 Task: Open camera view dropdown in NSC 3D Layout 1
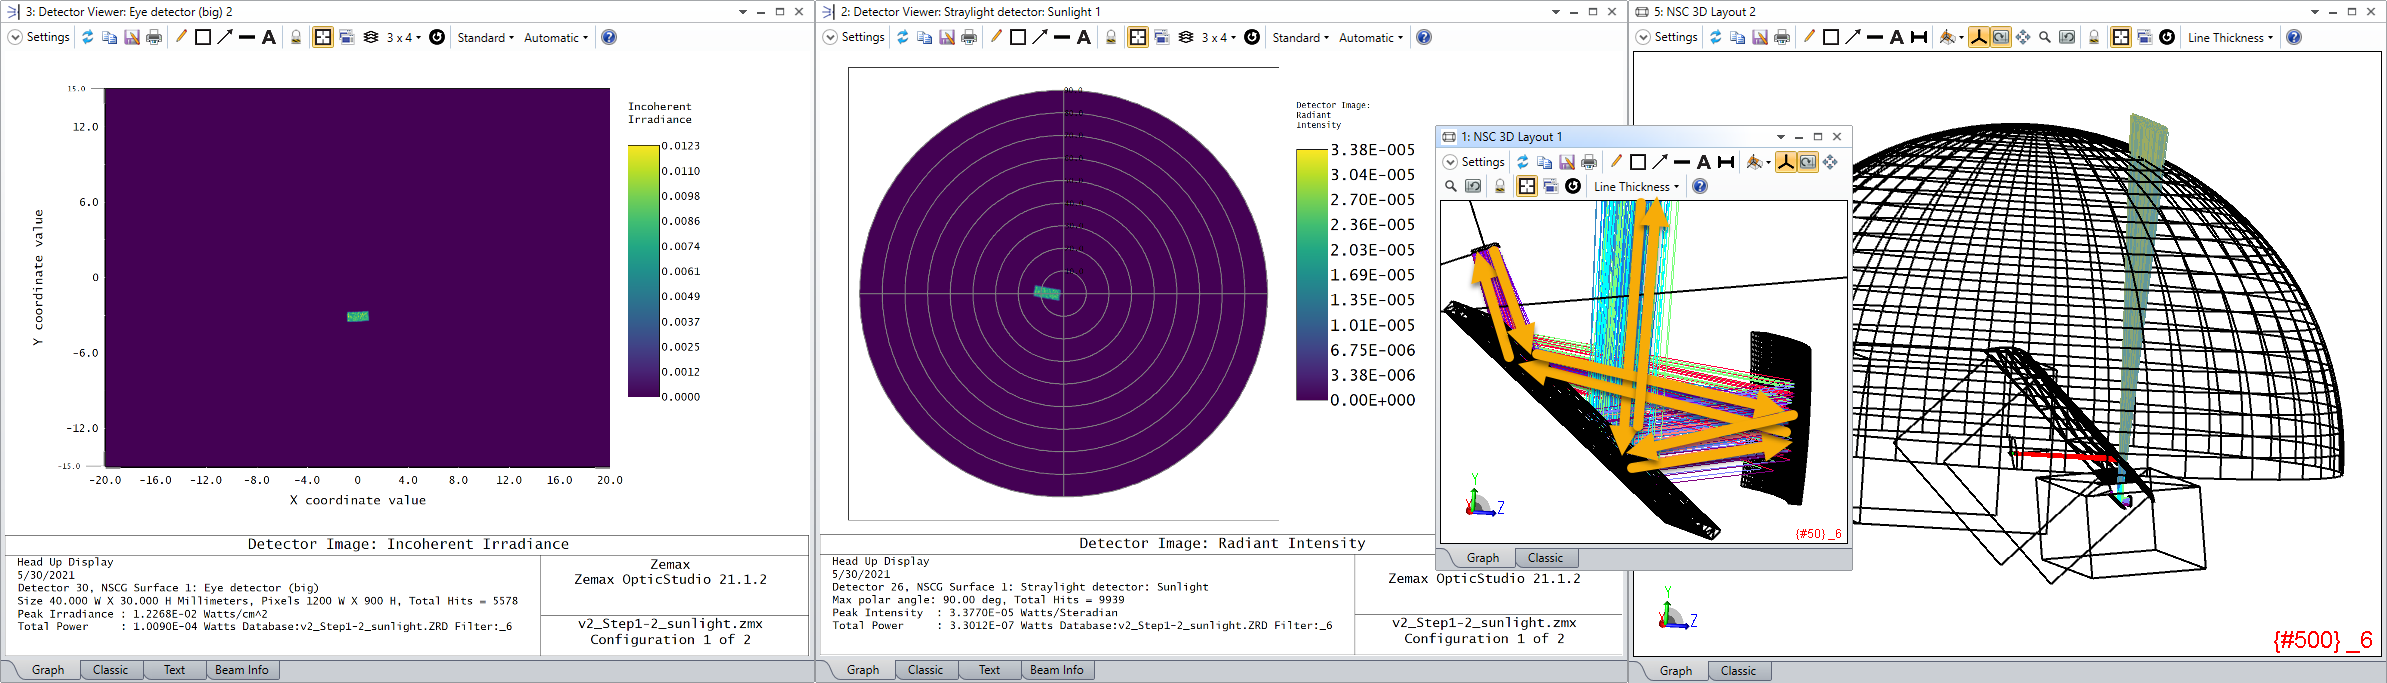click(1758, 162)
